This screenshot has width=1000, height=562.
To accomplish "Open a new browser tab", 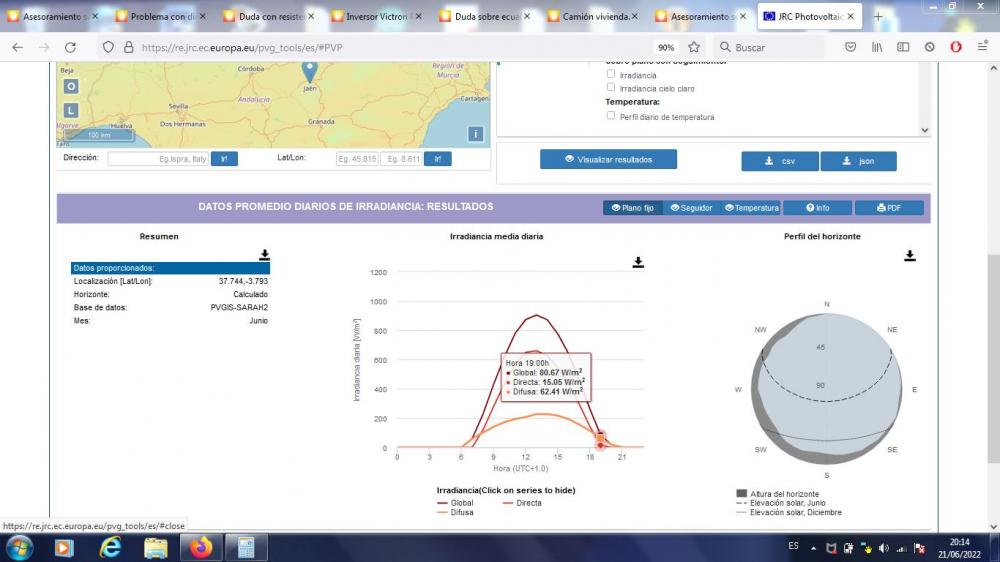I will [878, 17].
